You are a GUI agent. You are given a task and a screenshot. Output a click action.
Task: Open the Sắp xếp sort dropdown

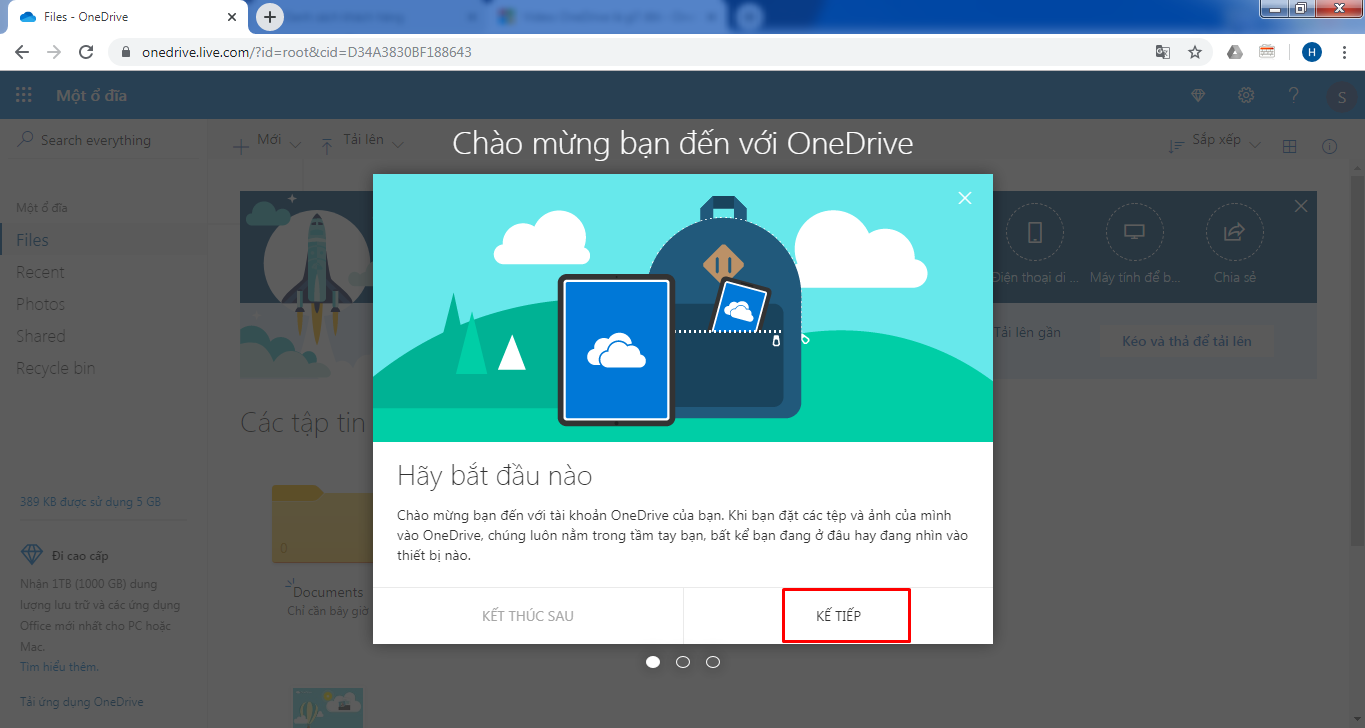[x=1215, y=144]
